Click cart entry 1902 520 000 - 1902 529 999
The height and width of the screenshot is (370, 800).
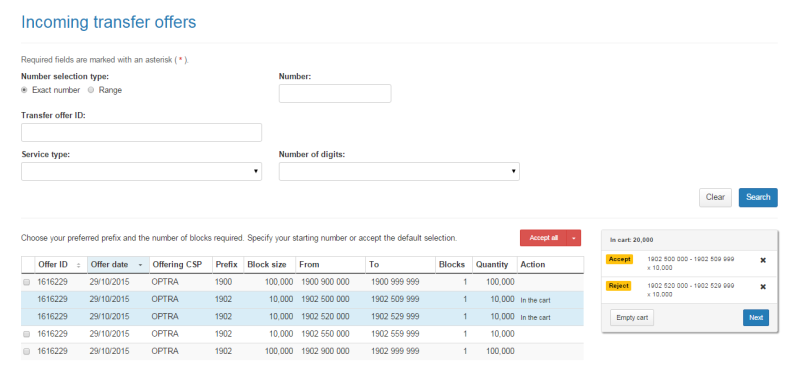pyautogui.click(x=690, y=290)
